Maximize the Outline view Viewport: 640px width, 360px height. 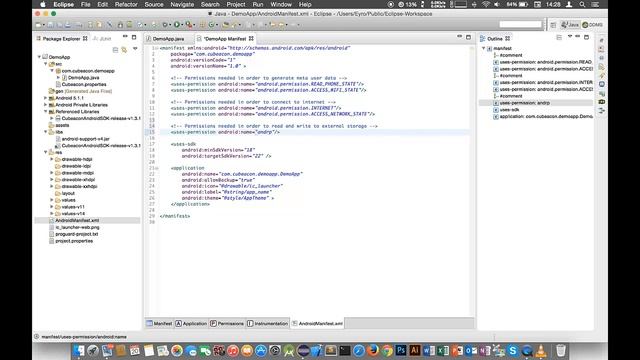[587, 37]
